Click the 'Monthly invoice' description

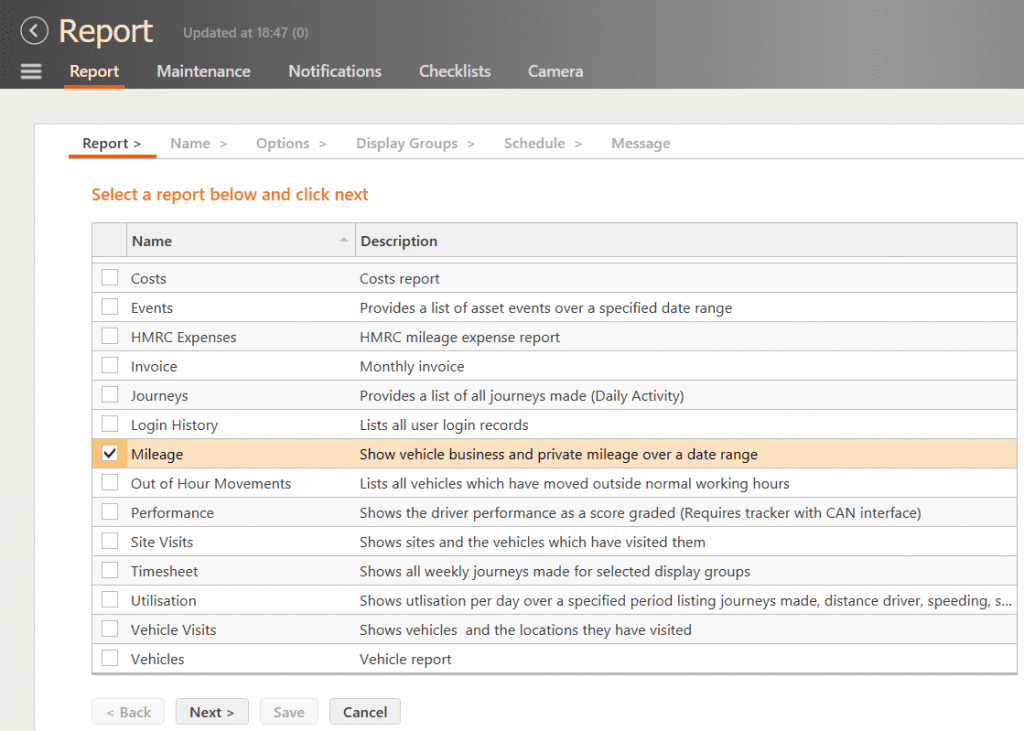click(412, 366)
